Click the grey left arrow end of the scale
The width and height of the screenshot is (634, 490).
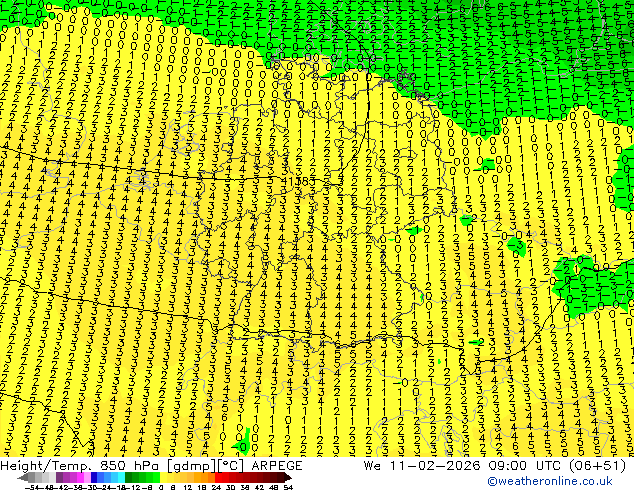[23, 477]
